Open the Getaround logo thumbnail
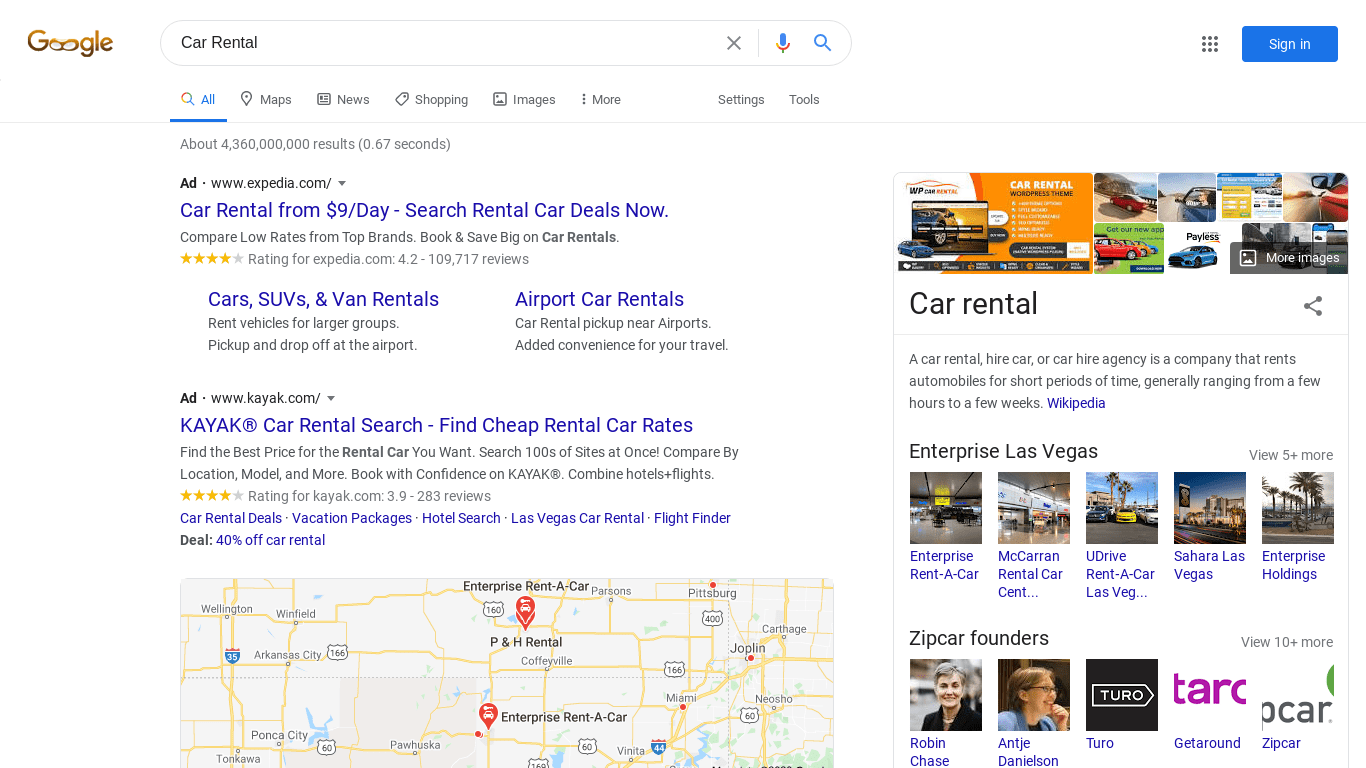 coord(1210,695)
